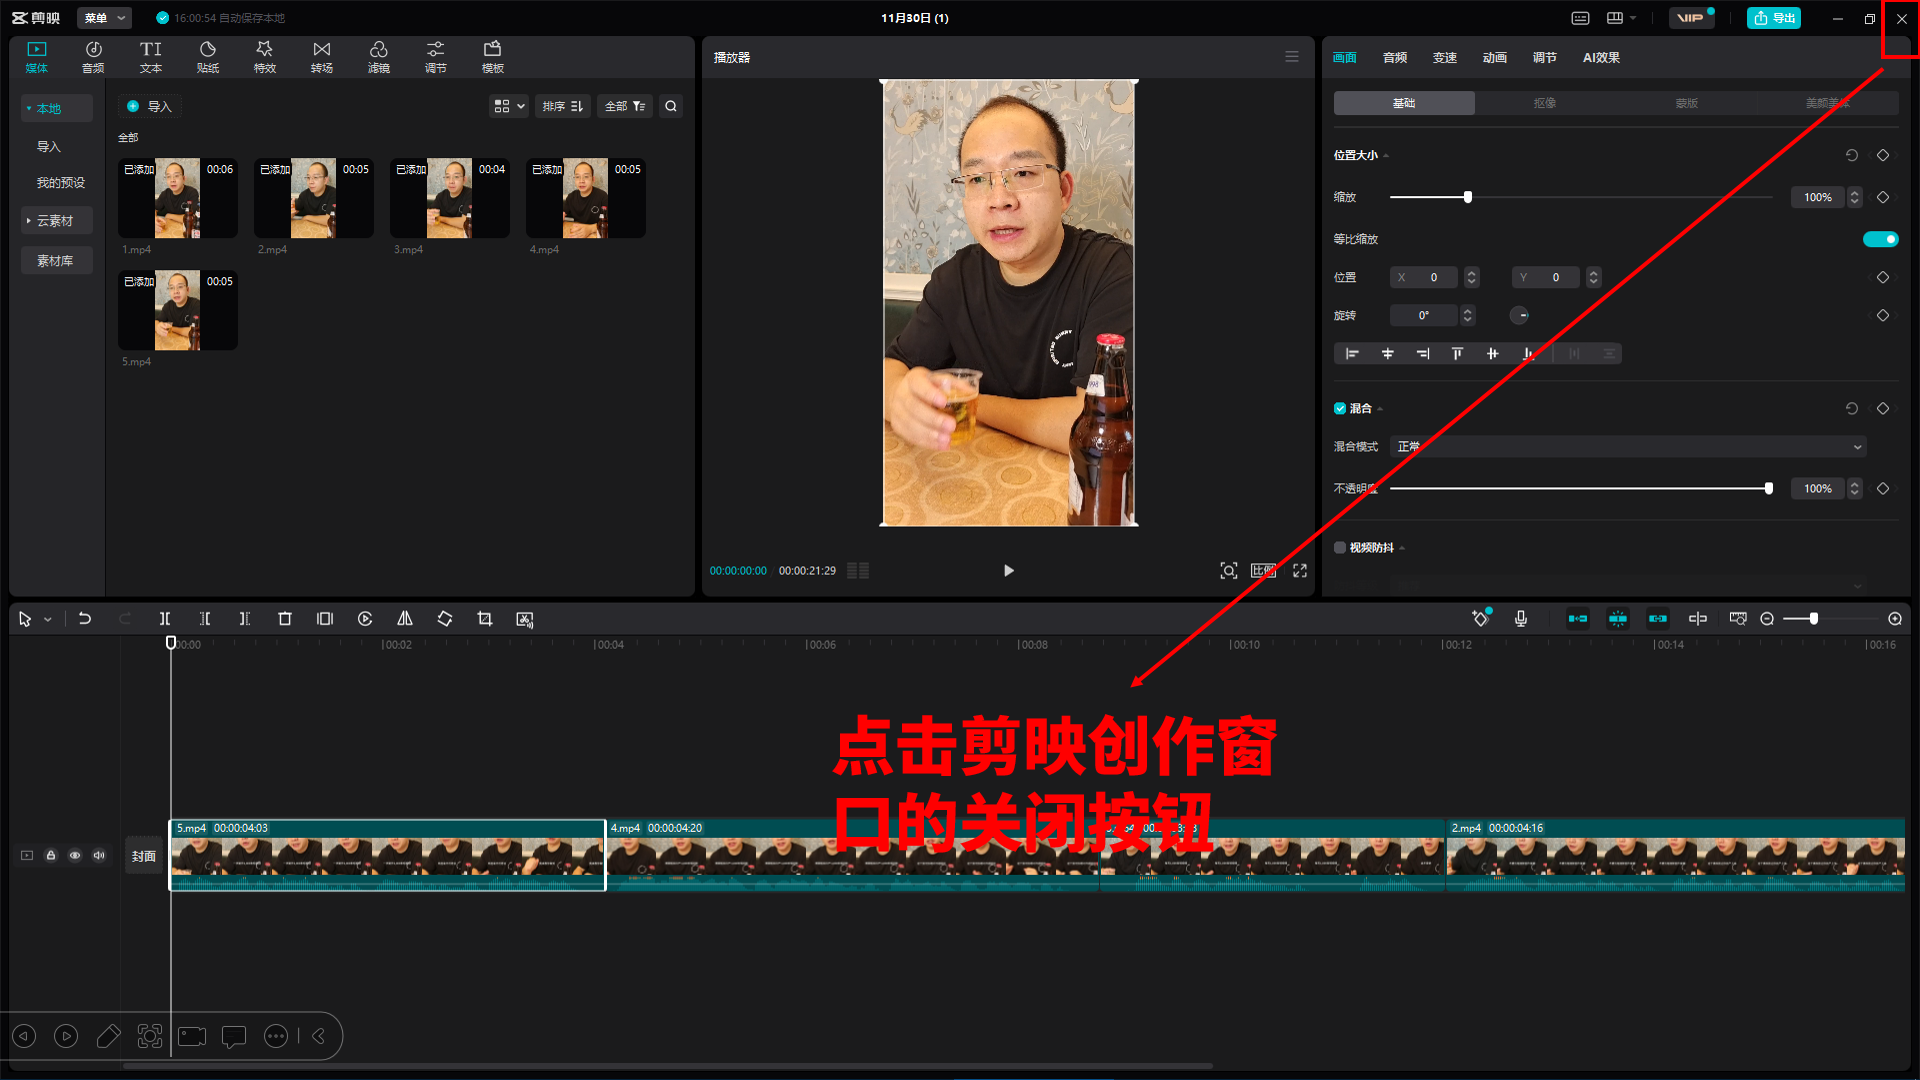This screenshot has width=1920, height=1080.
Task: Click the 导入 import button in media panel
Action: pyautogui.click(x=149, y=106)
